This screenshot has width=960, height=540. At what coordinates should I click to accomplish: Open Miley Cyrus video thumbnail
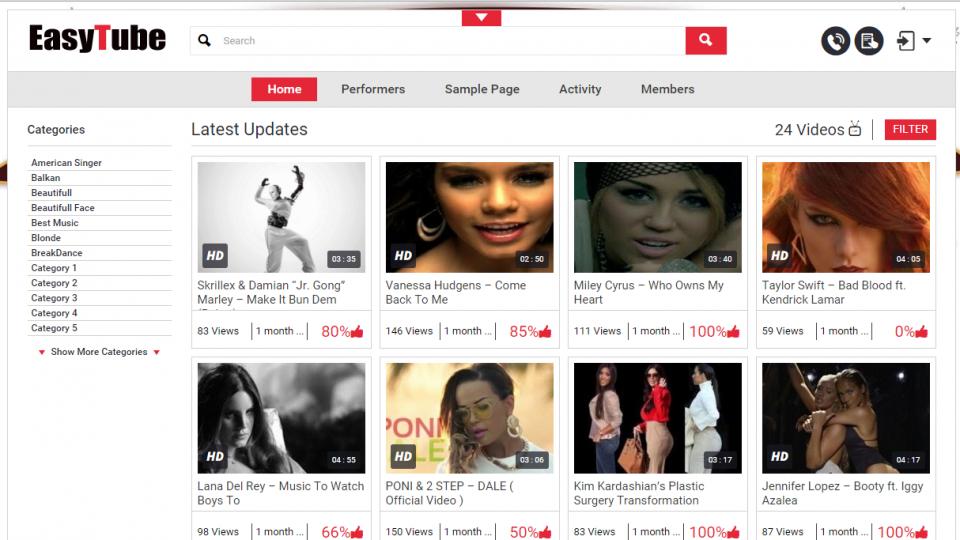click(658, 217)
